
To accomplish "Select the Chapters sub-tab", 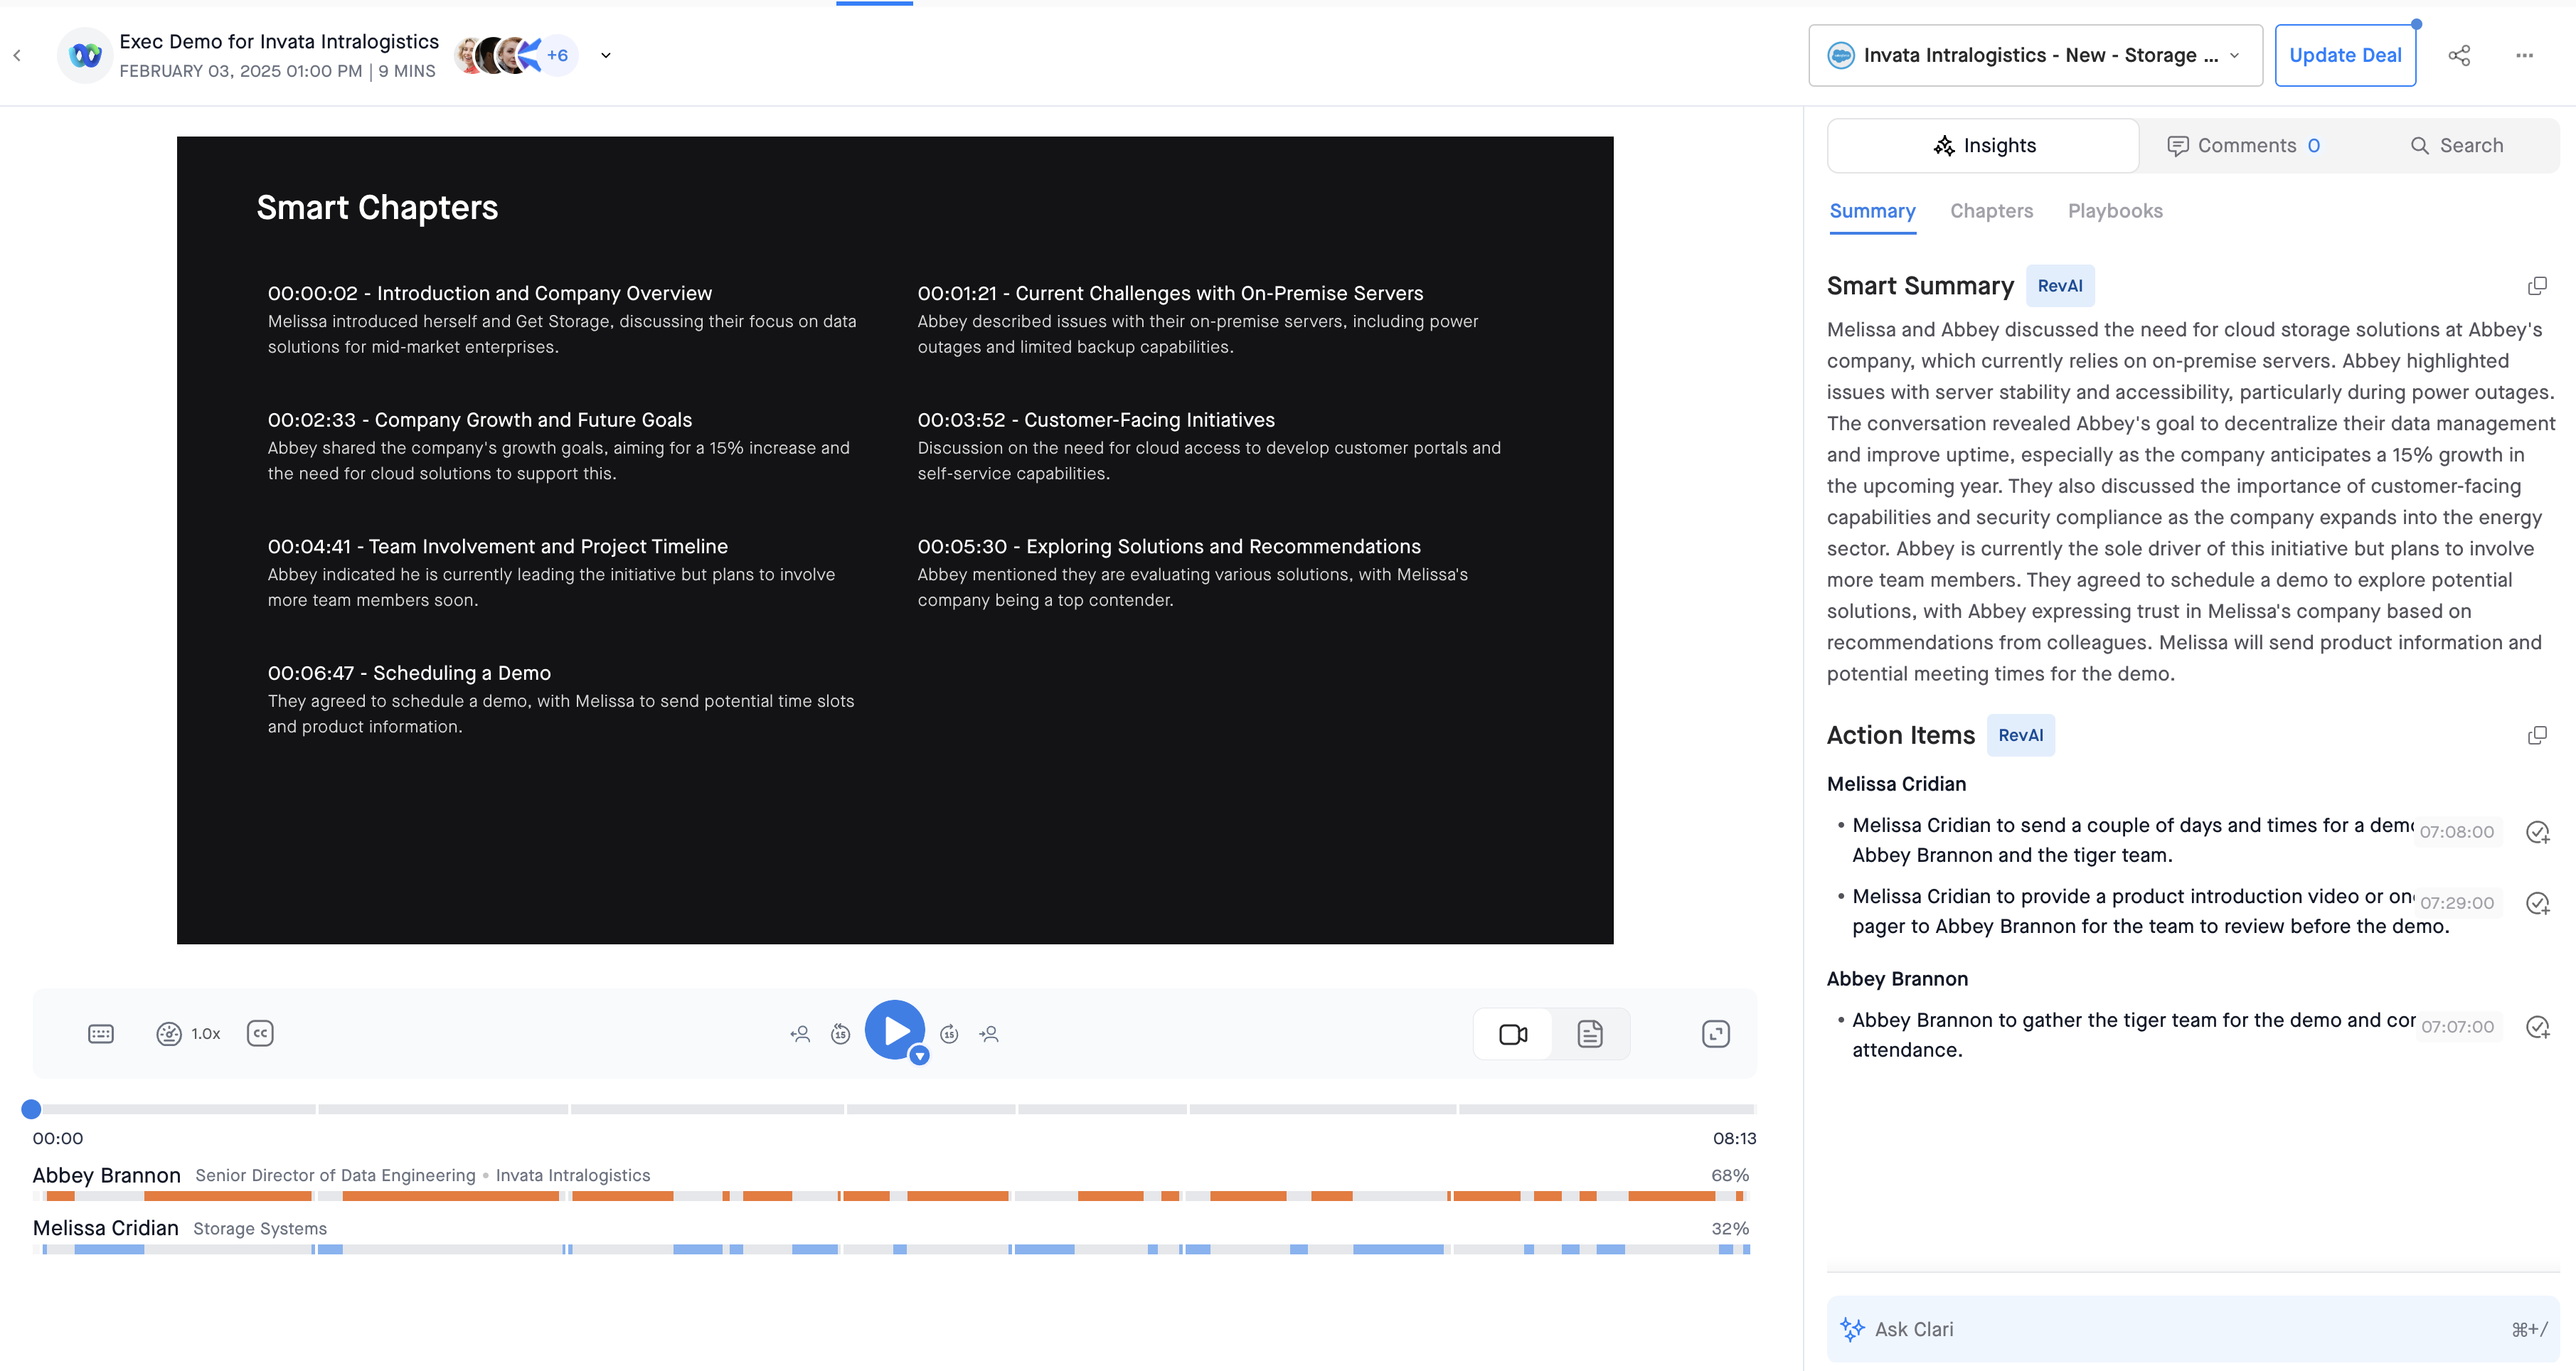I will coord(1991,211).
